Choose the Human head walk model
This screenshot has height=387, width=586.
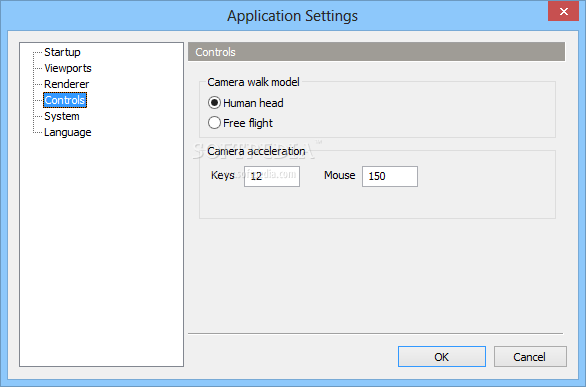click(x=246, y=103)
